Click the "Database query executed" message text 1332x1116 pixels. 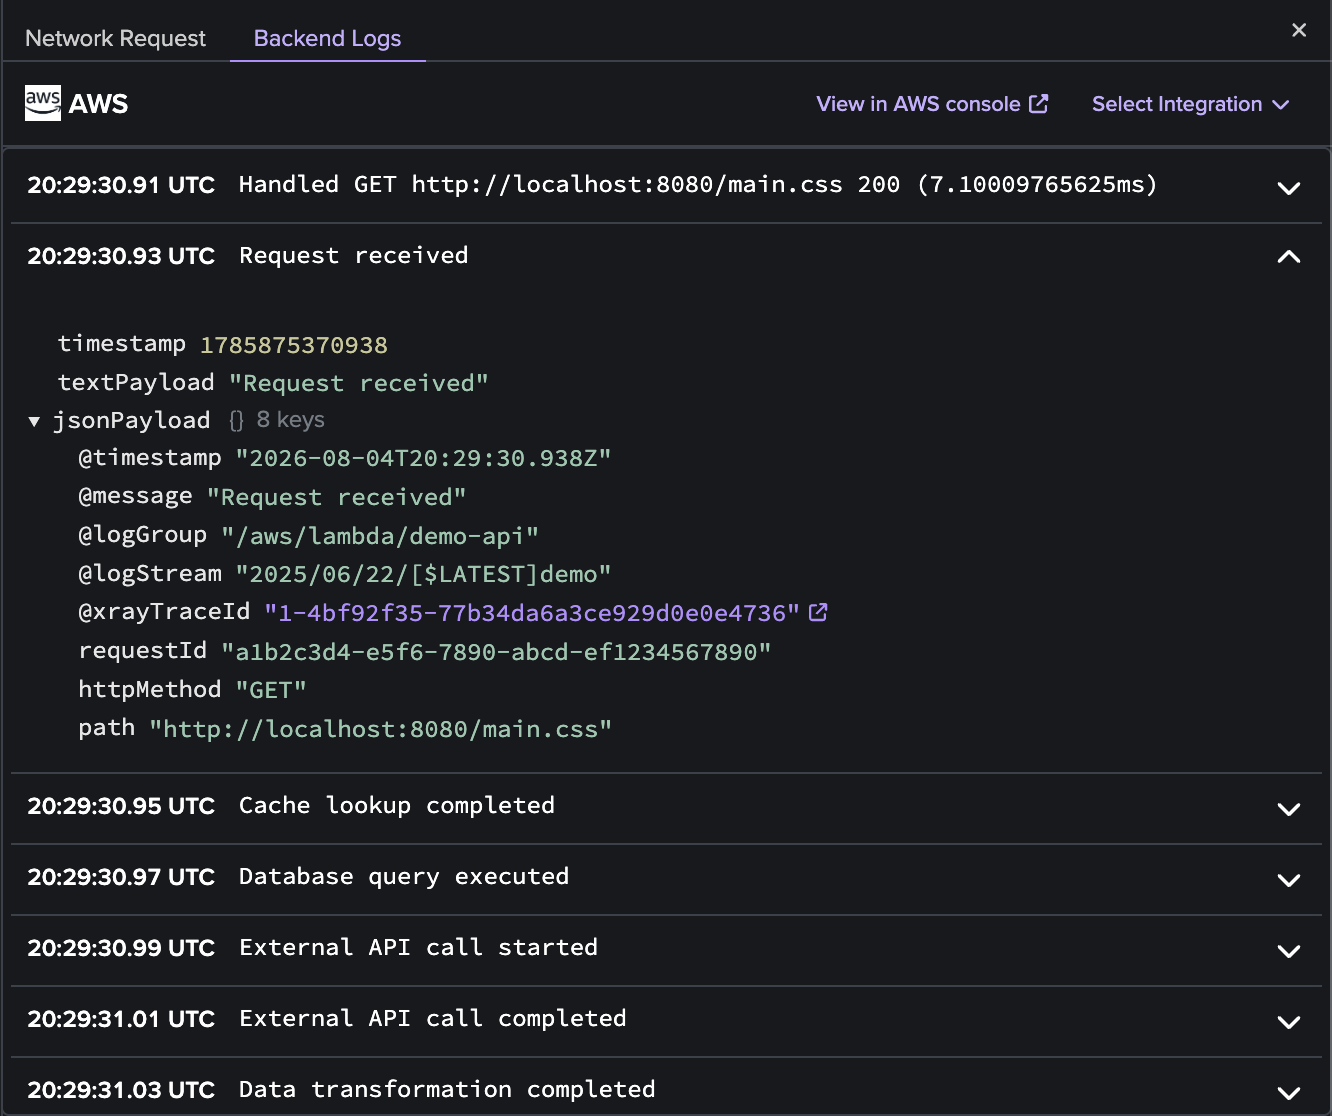[404, 877]
